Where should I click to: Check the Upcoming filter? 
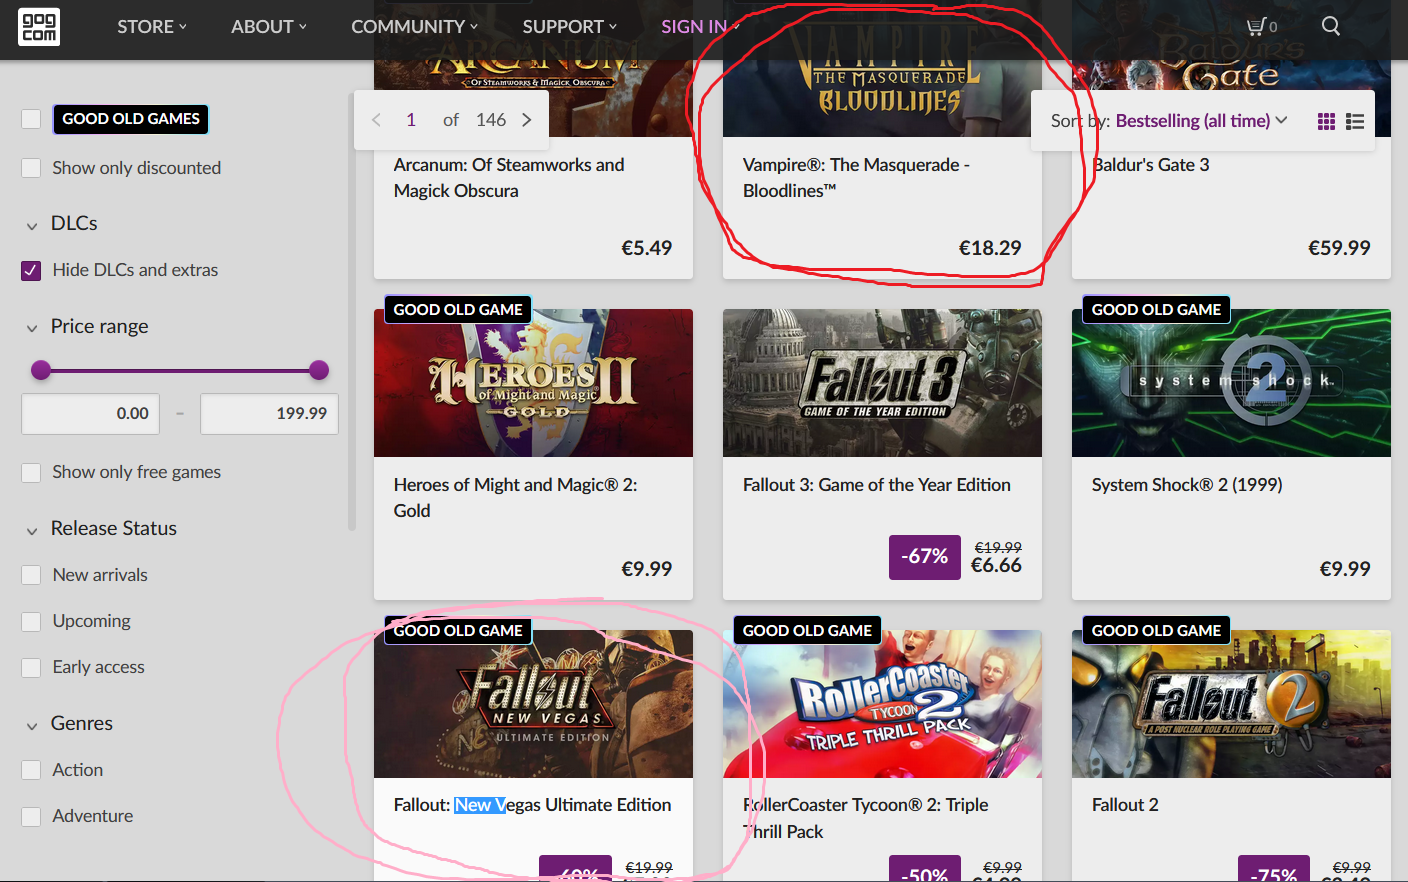click(31, 621)
